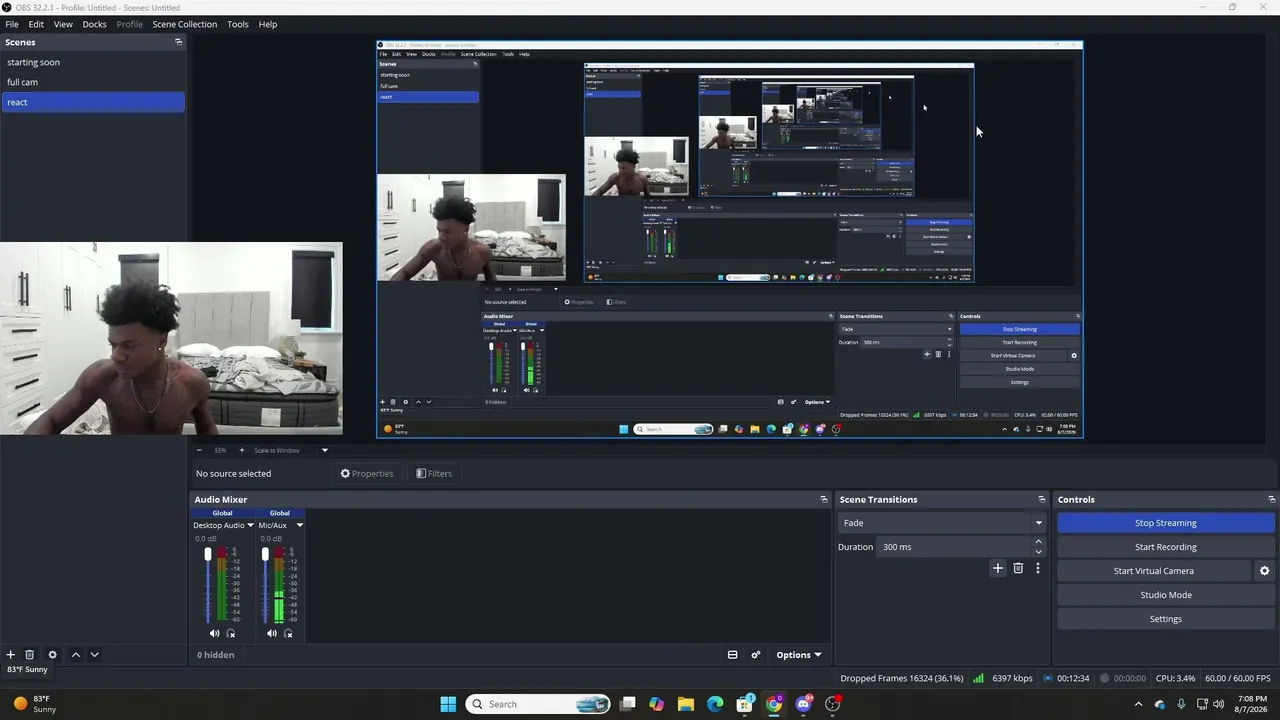Open the Scene Collection menu

click(185, 24)
